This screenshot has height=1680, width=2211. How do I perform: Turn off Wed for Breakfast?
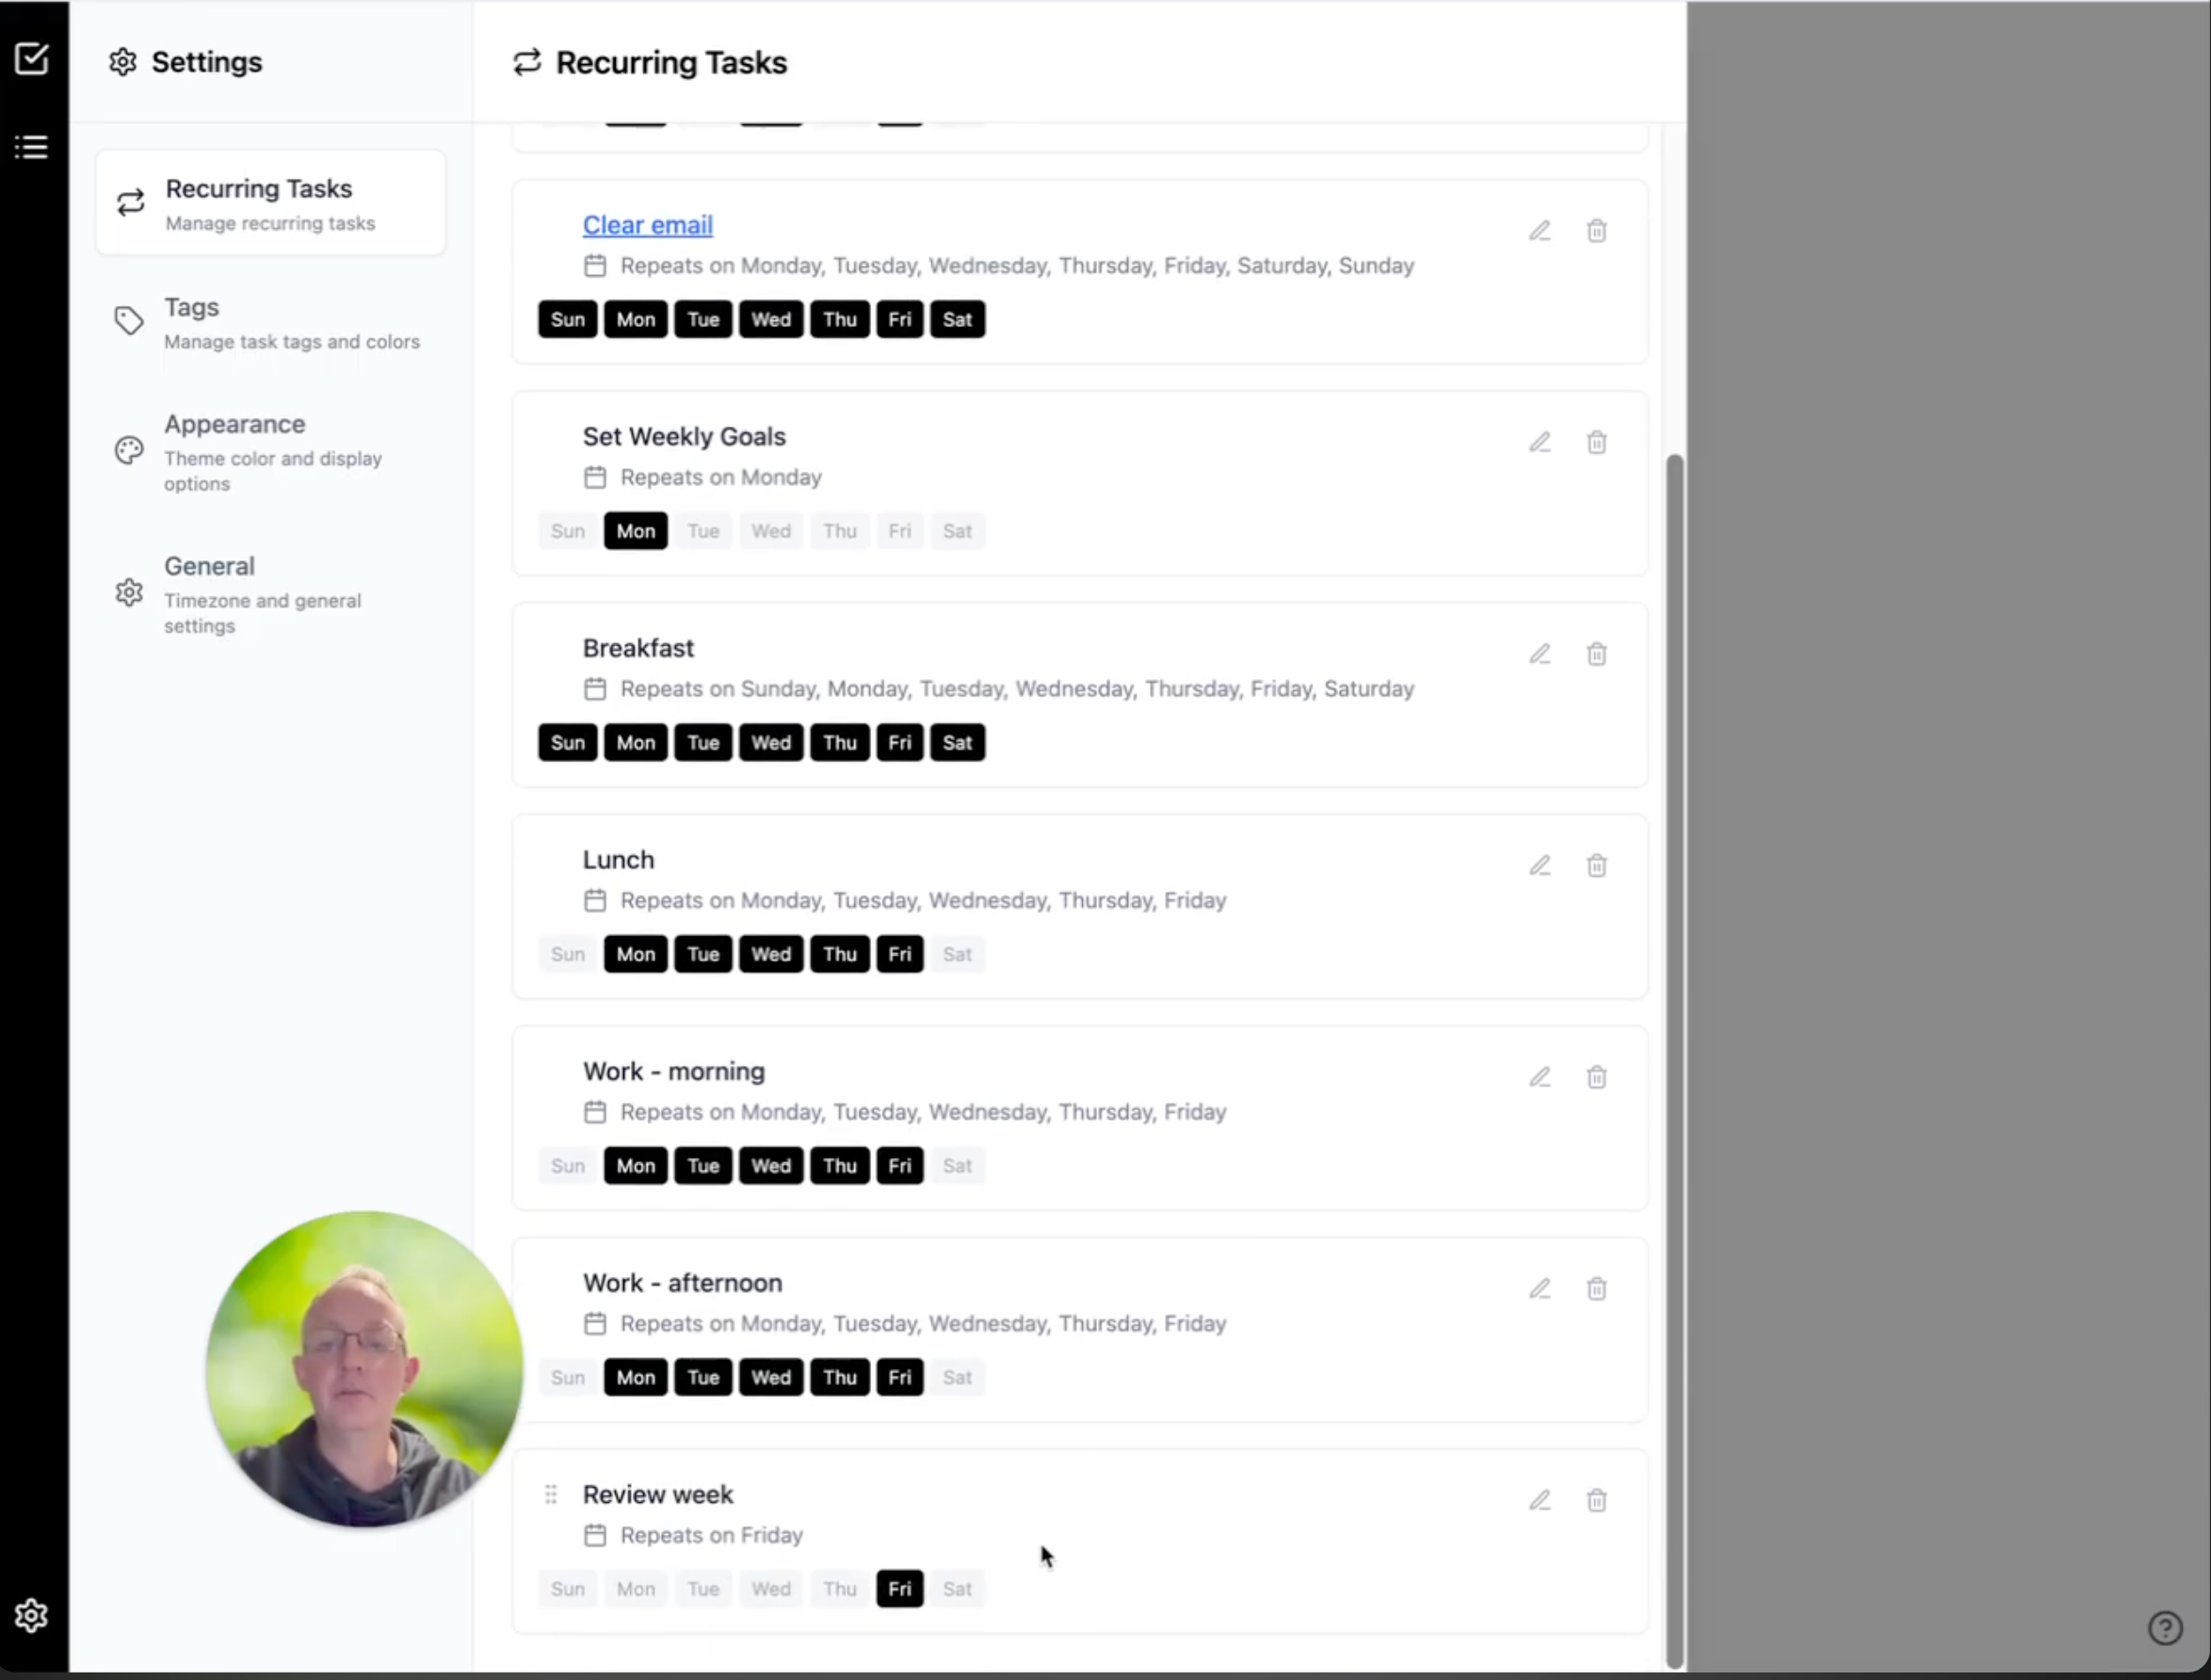pyautogui.click(x=770, y=743)
